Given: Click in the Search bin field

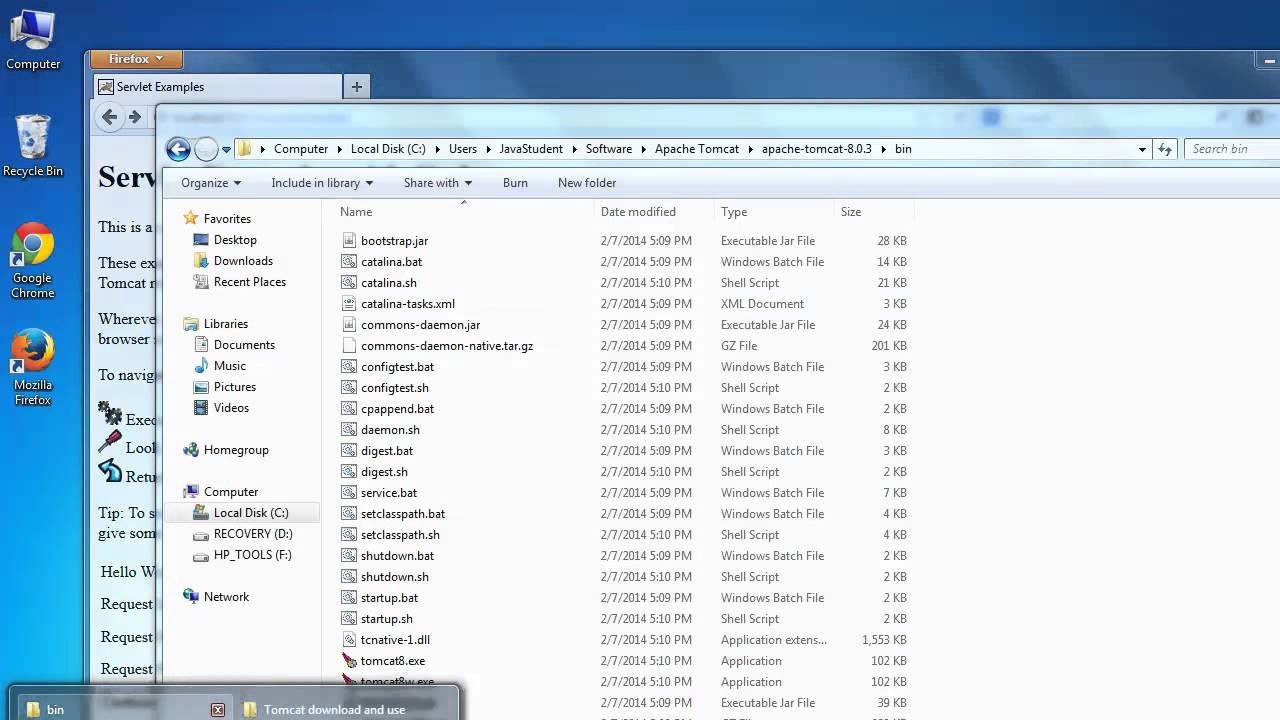Looking at the screenshot, I should click(x=1233, y=149).
